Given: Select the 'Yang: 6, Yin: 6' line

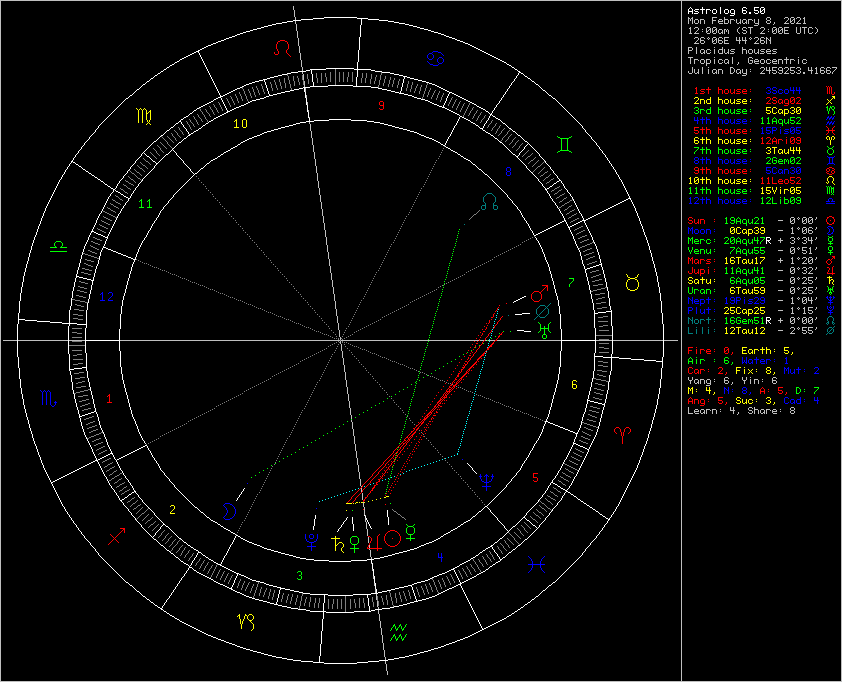Looking at the screenshot, I should pyautogui.click(x=732, y=381).
